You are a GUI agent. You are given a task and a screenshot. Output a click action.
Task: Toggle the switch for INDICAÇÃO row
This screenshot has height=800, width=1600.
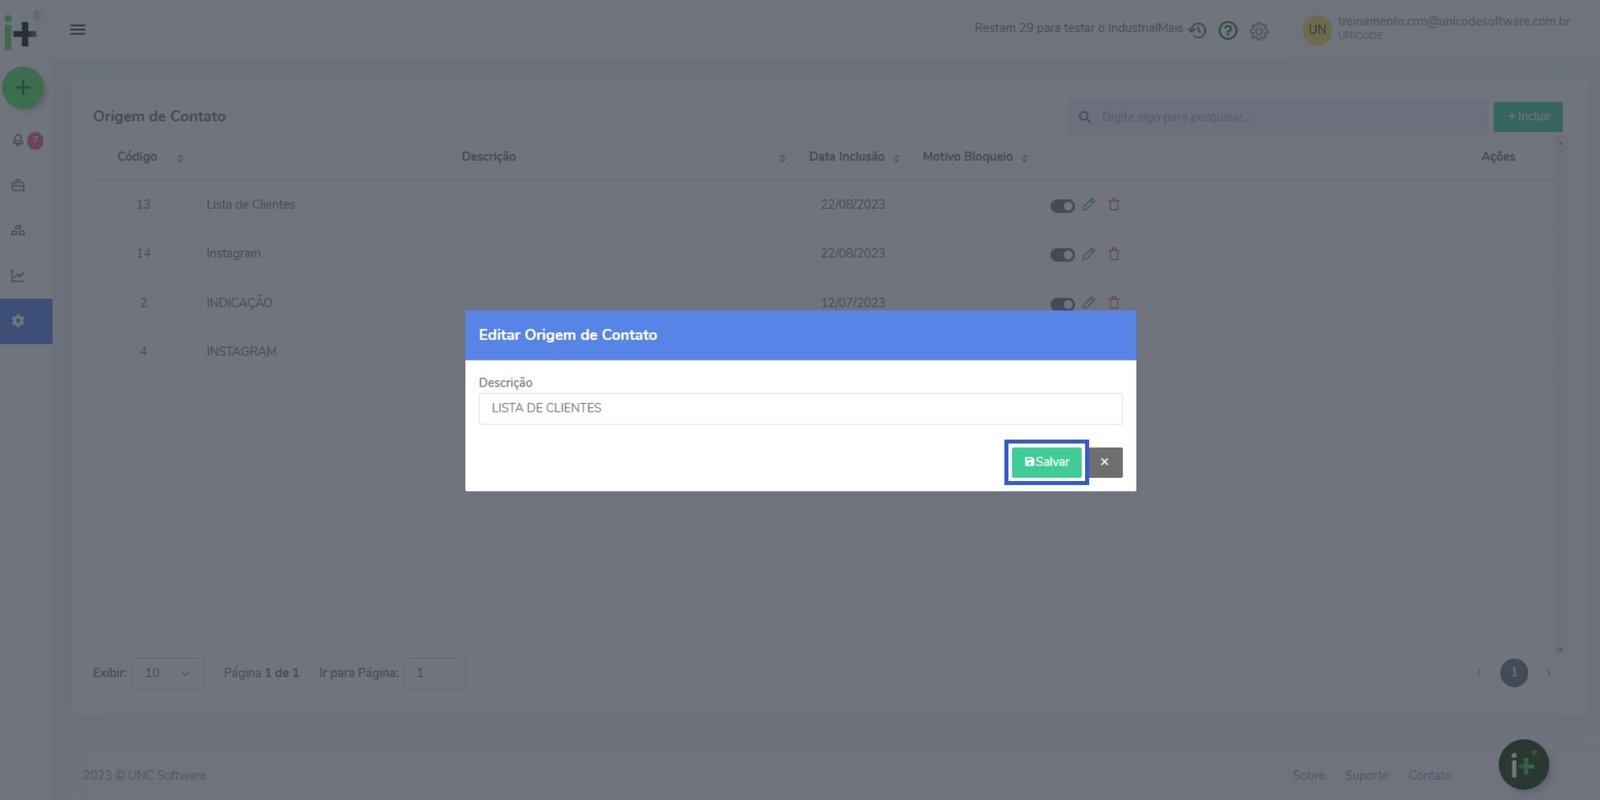point(1062,304)
